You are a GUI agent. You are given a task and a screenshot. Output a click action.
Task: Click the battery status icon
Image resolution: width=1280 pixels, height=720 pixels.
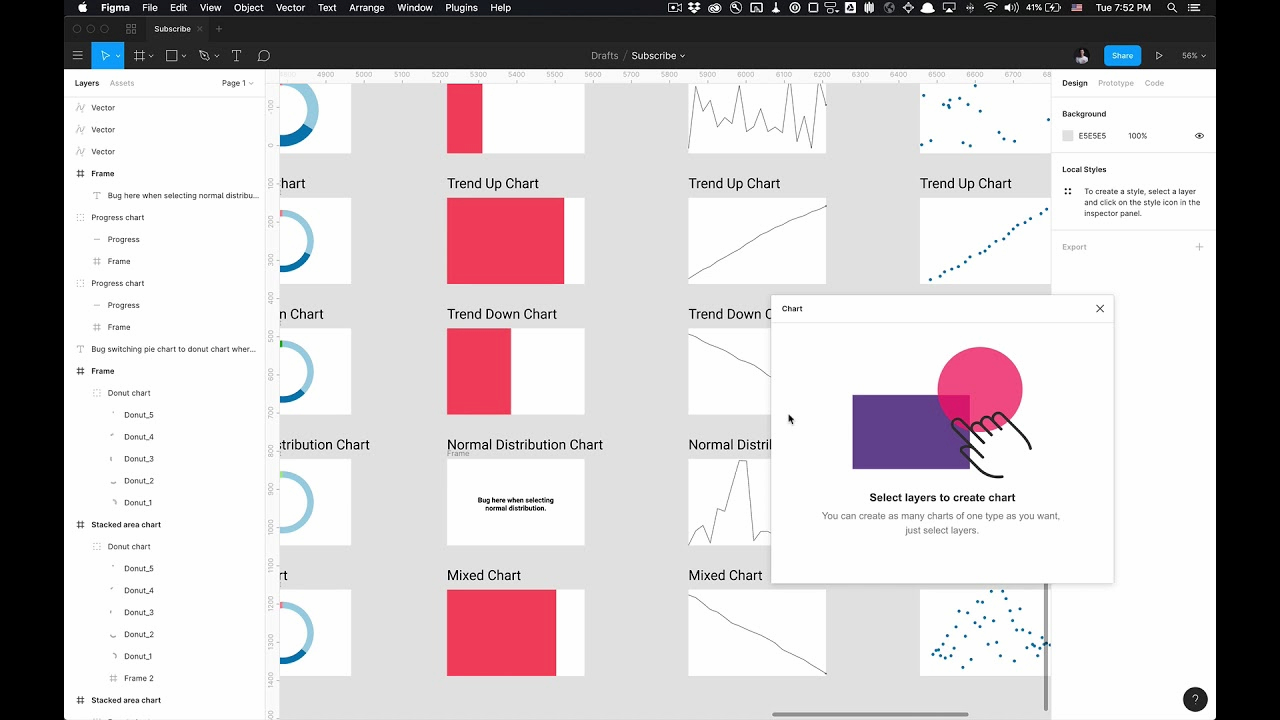coord(1052,7)
